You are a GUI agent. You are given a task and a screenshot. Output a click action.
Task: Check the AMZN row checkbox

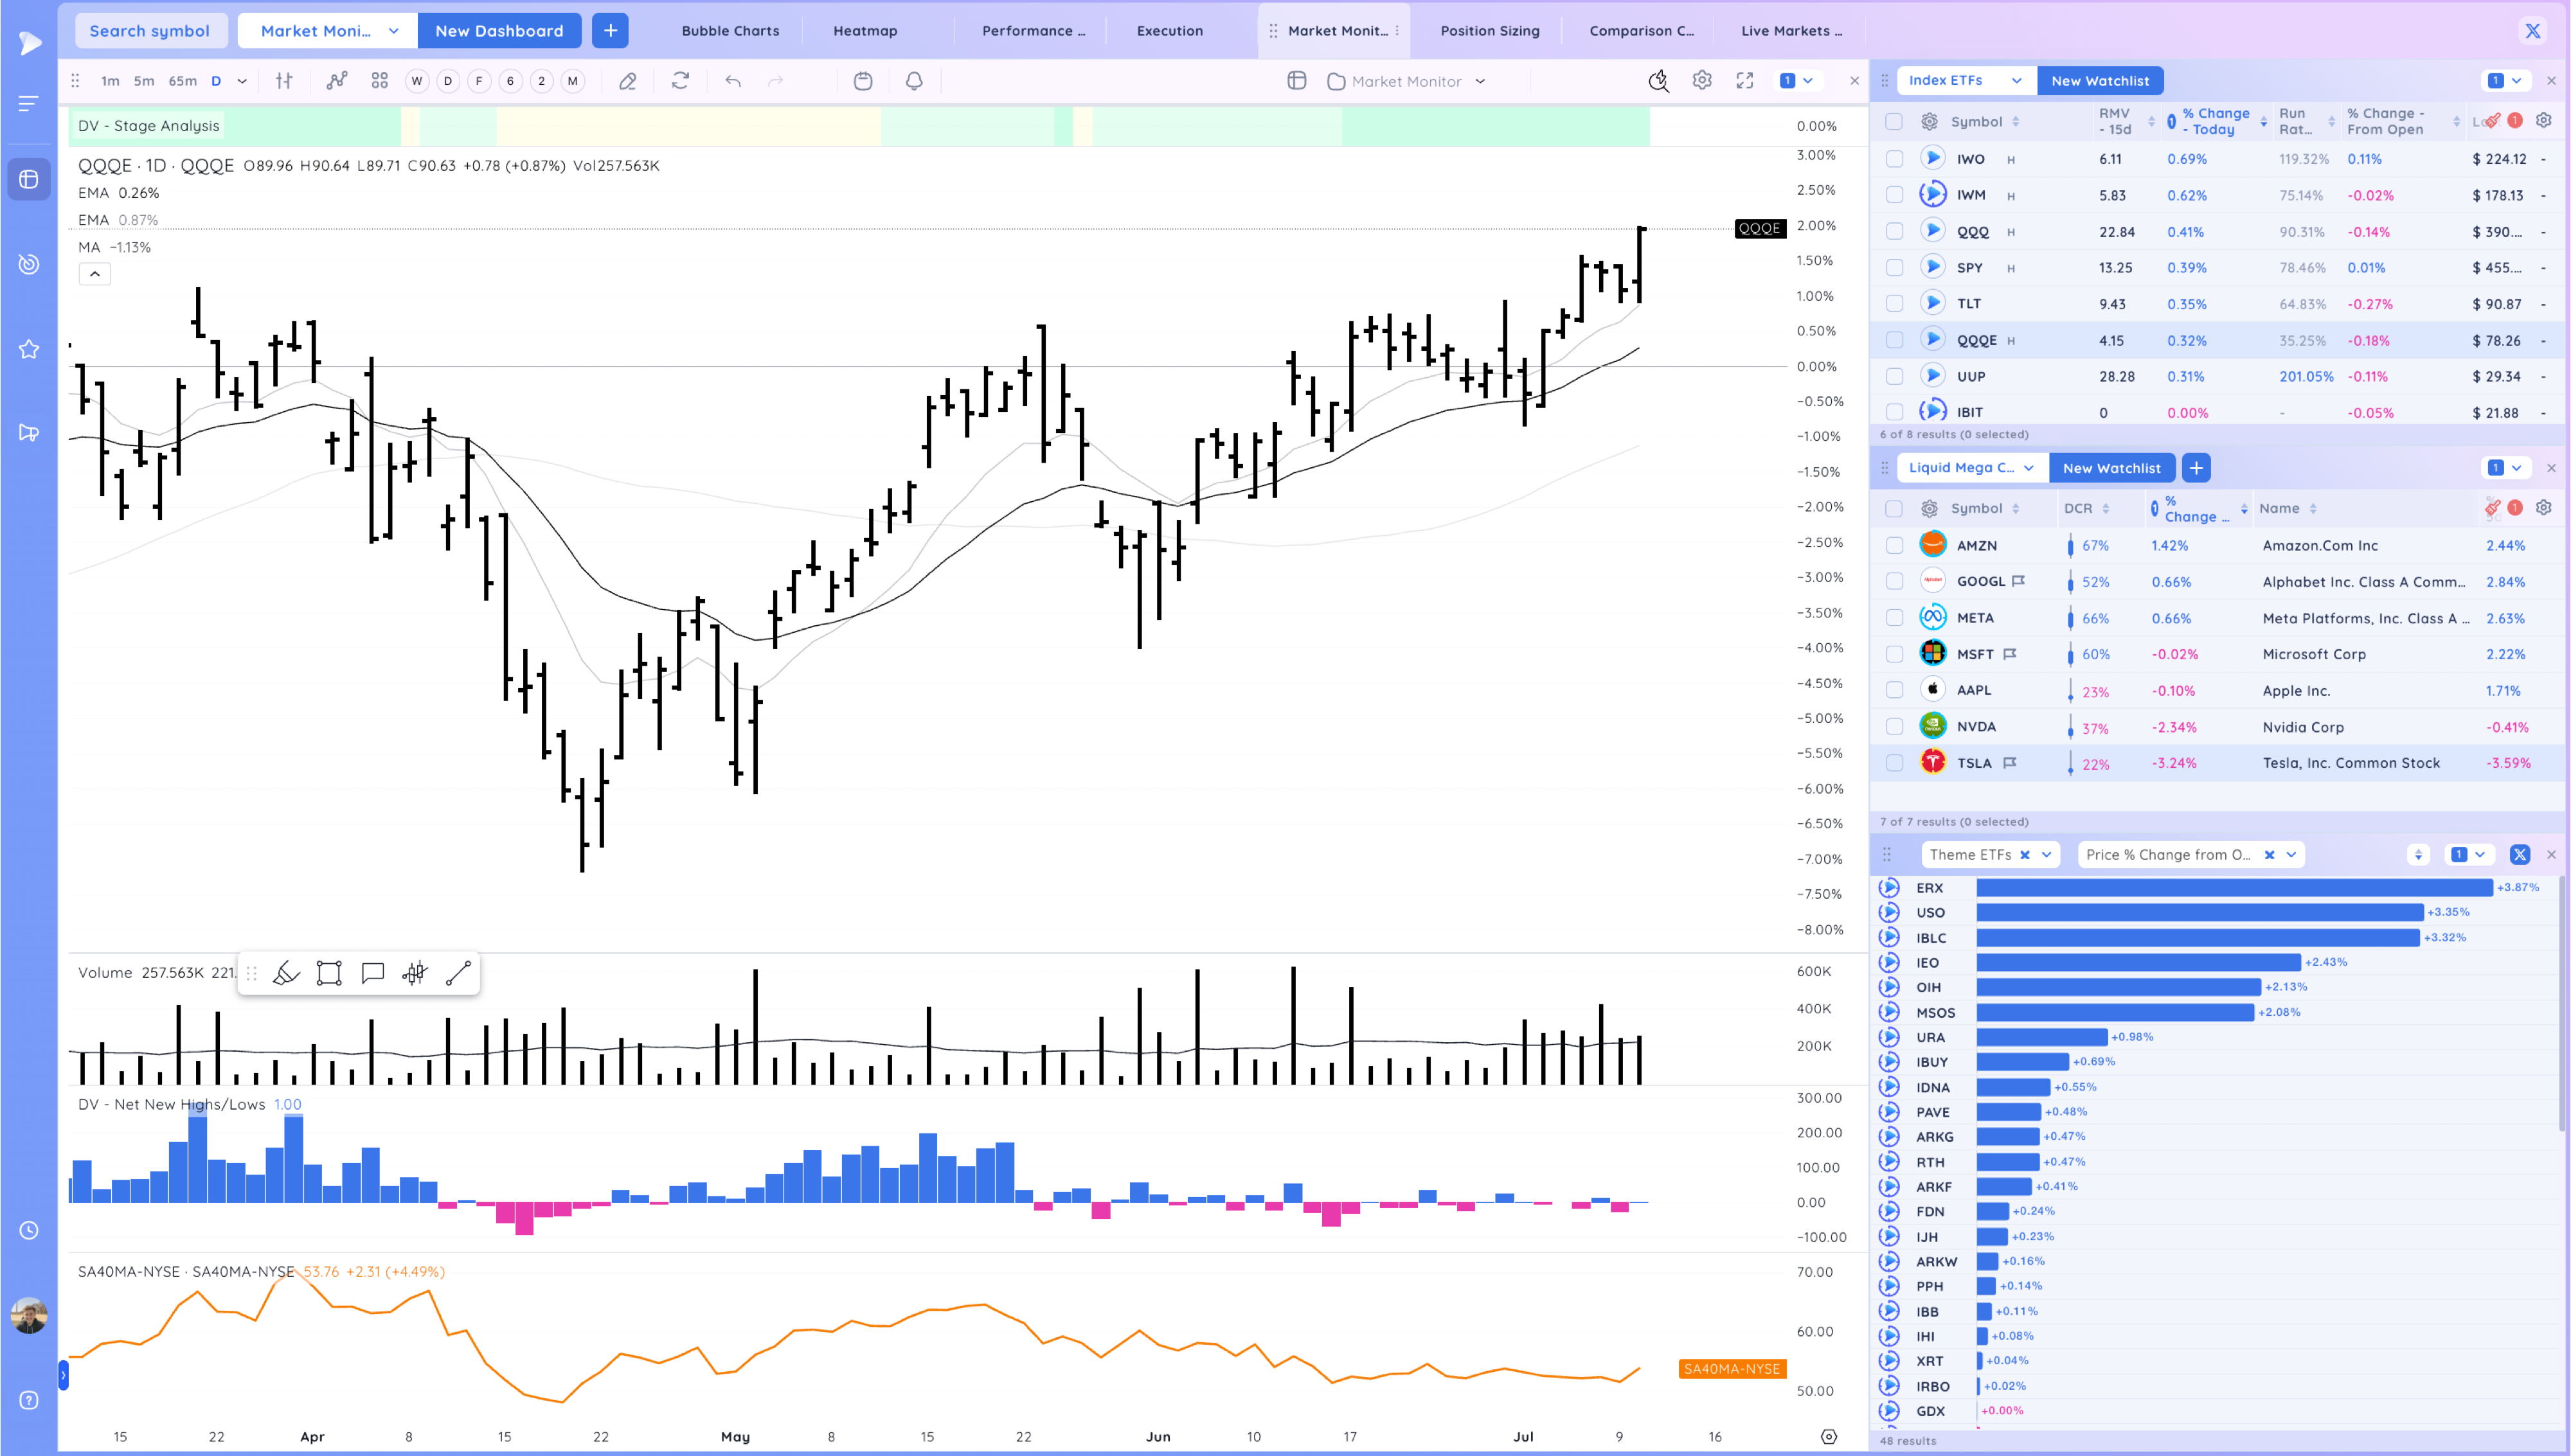pos(1894,545)
